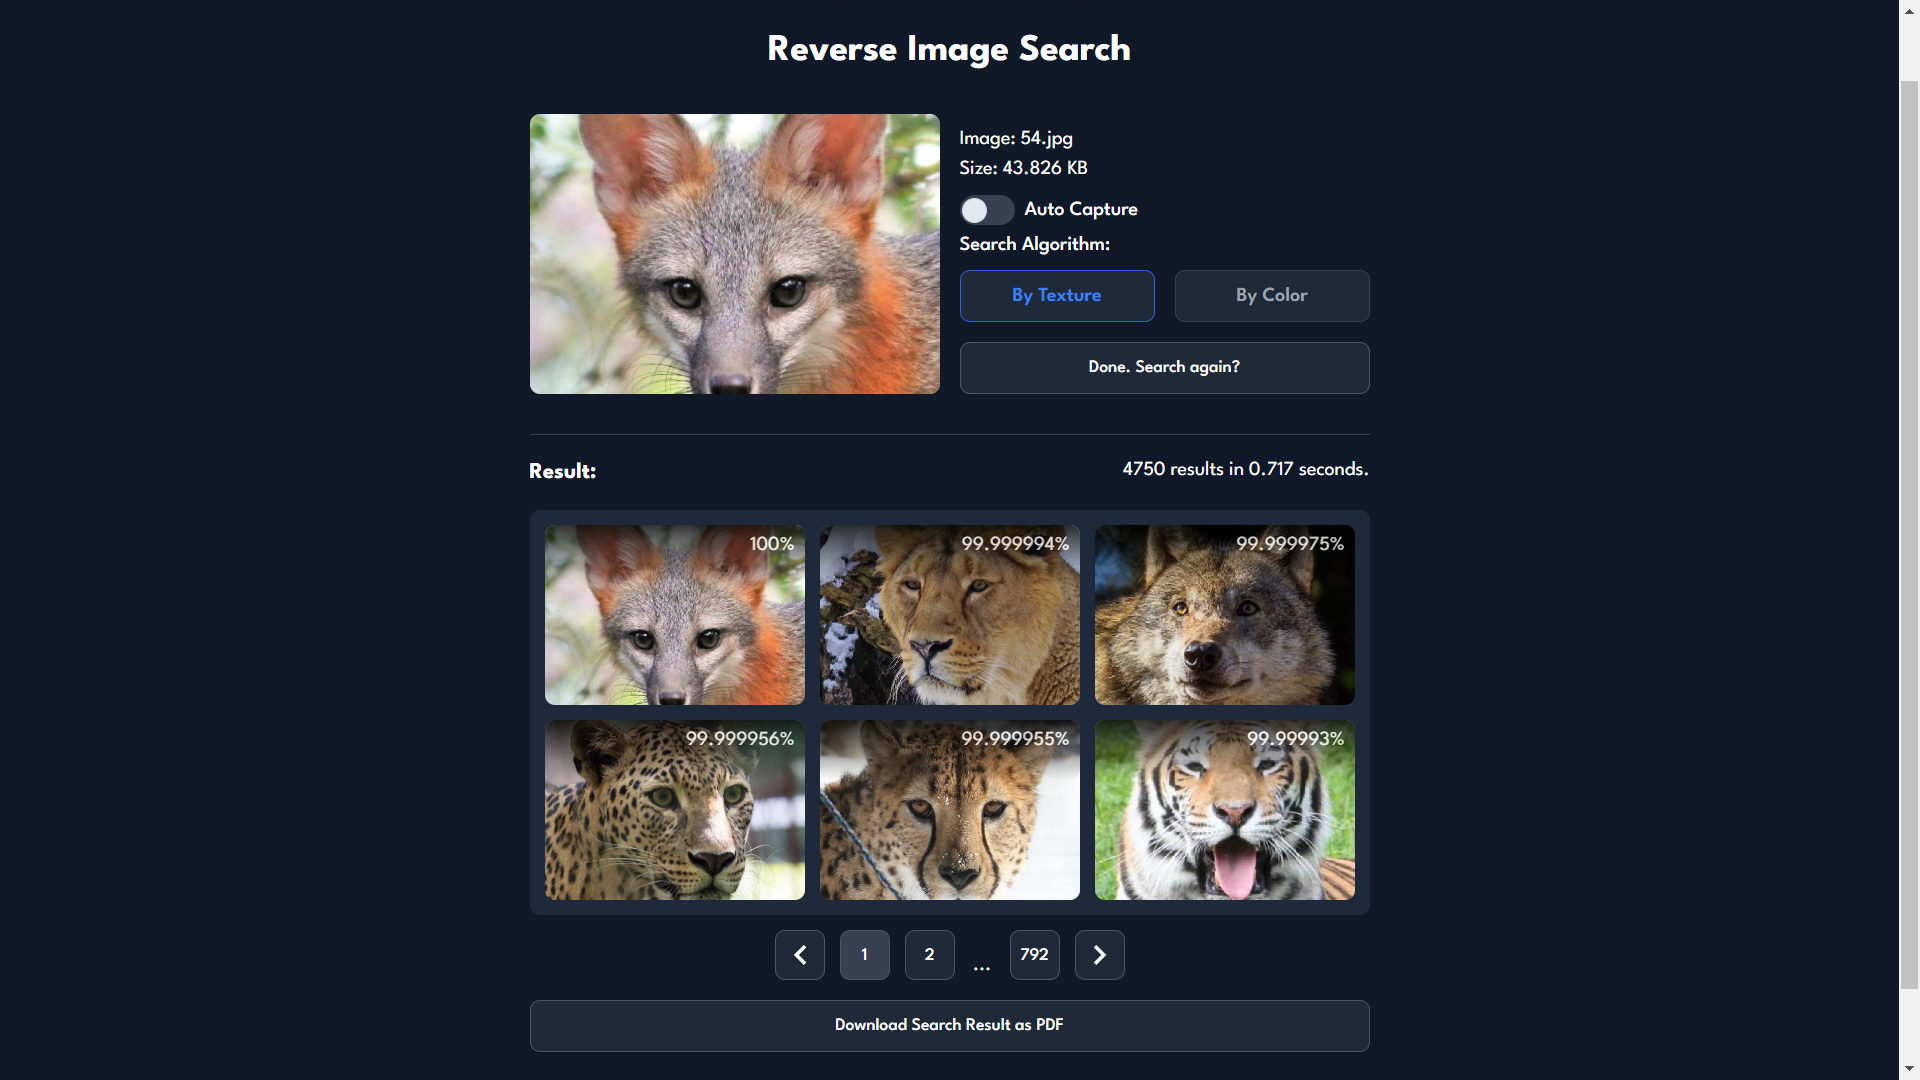Disable Auto Capture on/off switch
Image resolution: width=1920 pixels, height=1080 pixels.
click(x=986, y=208)
